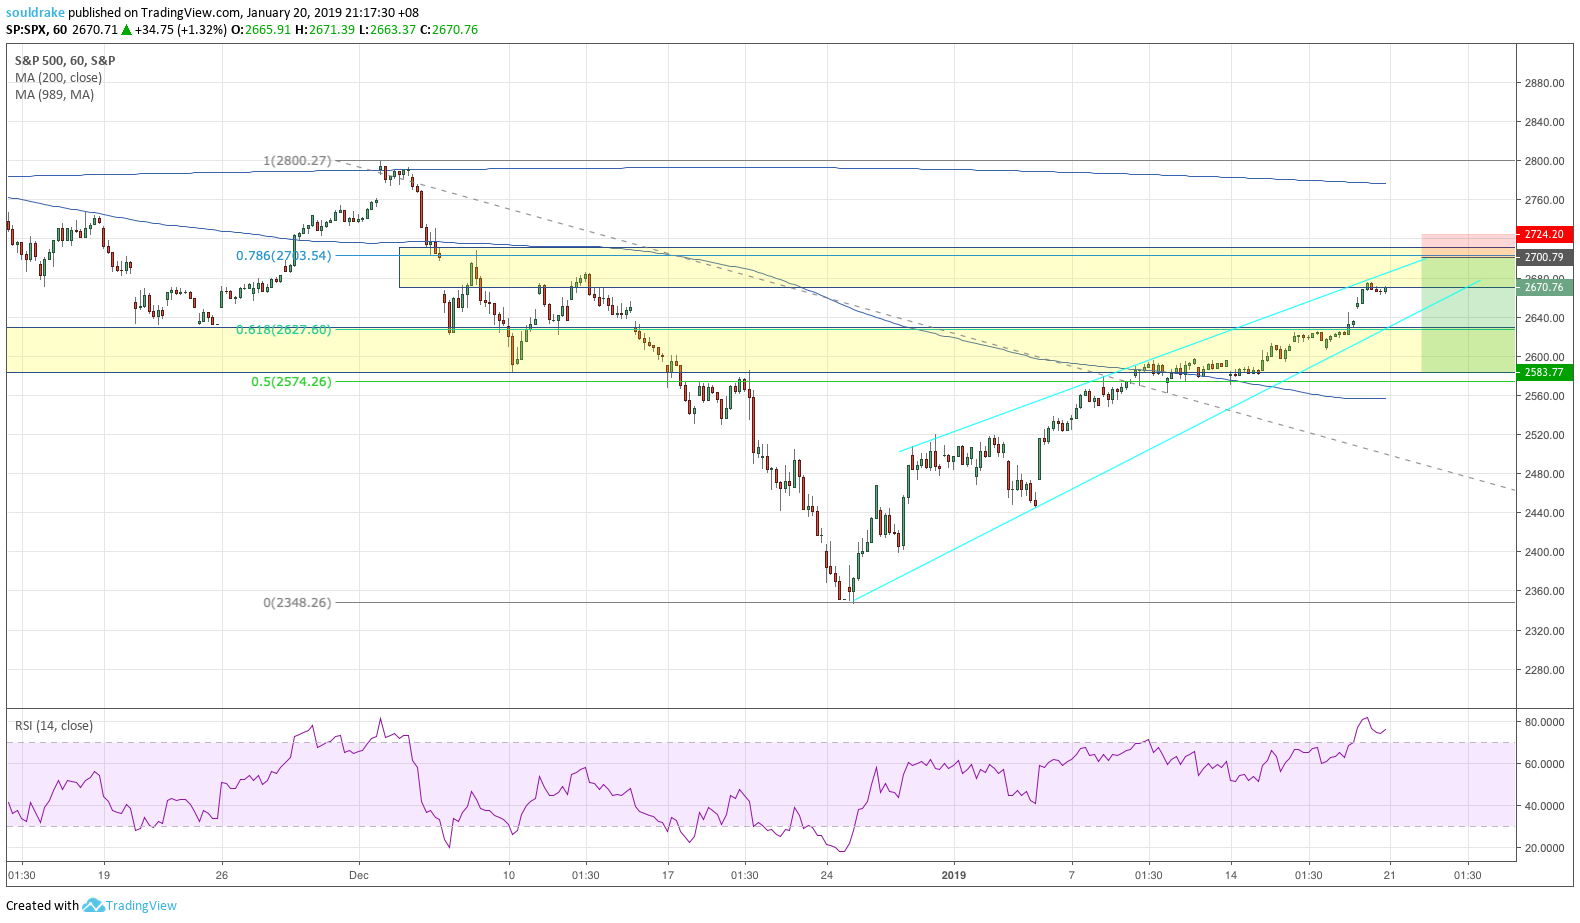Select the SP:SPX, 60 symbol title
1580x923 pixels.
pos(37,30)
